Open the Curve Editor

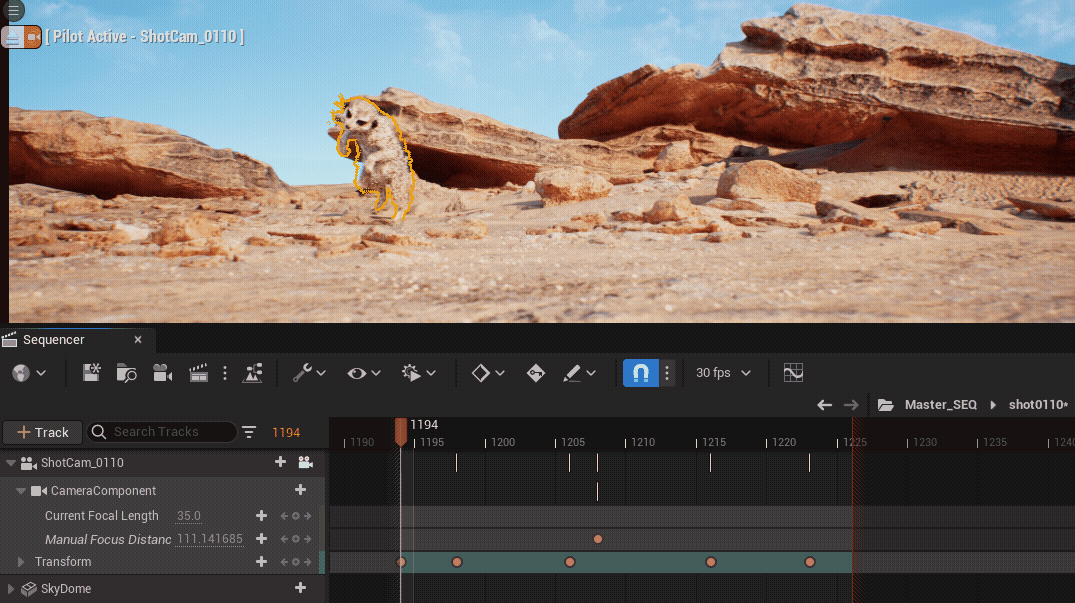(793, 373)
